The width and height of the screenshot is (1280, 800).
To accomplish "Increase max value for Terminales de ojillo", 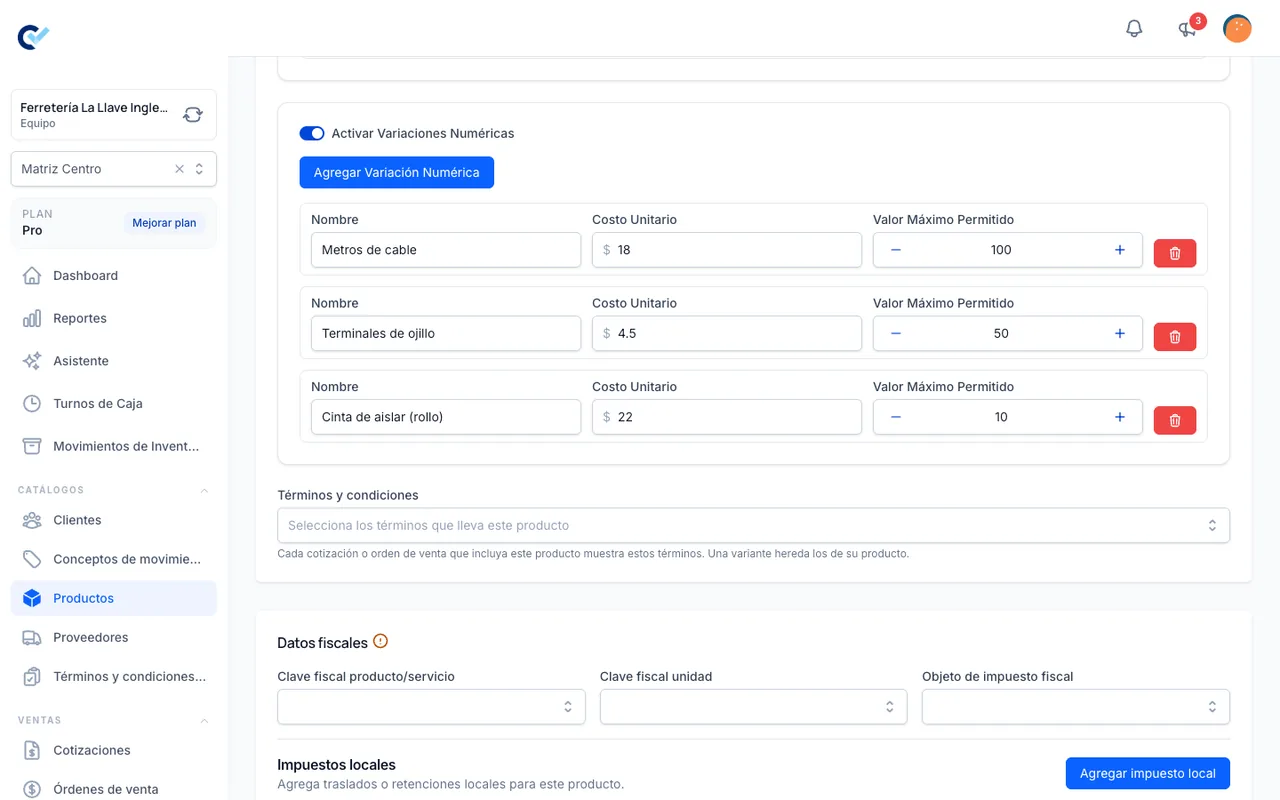I will click(x=1120, y=333).
